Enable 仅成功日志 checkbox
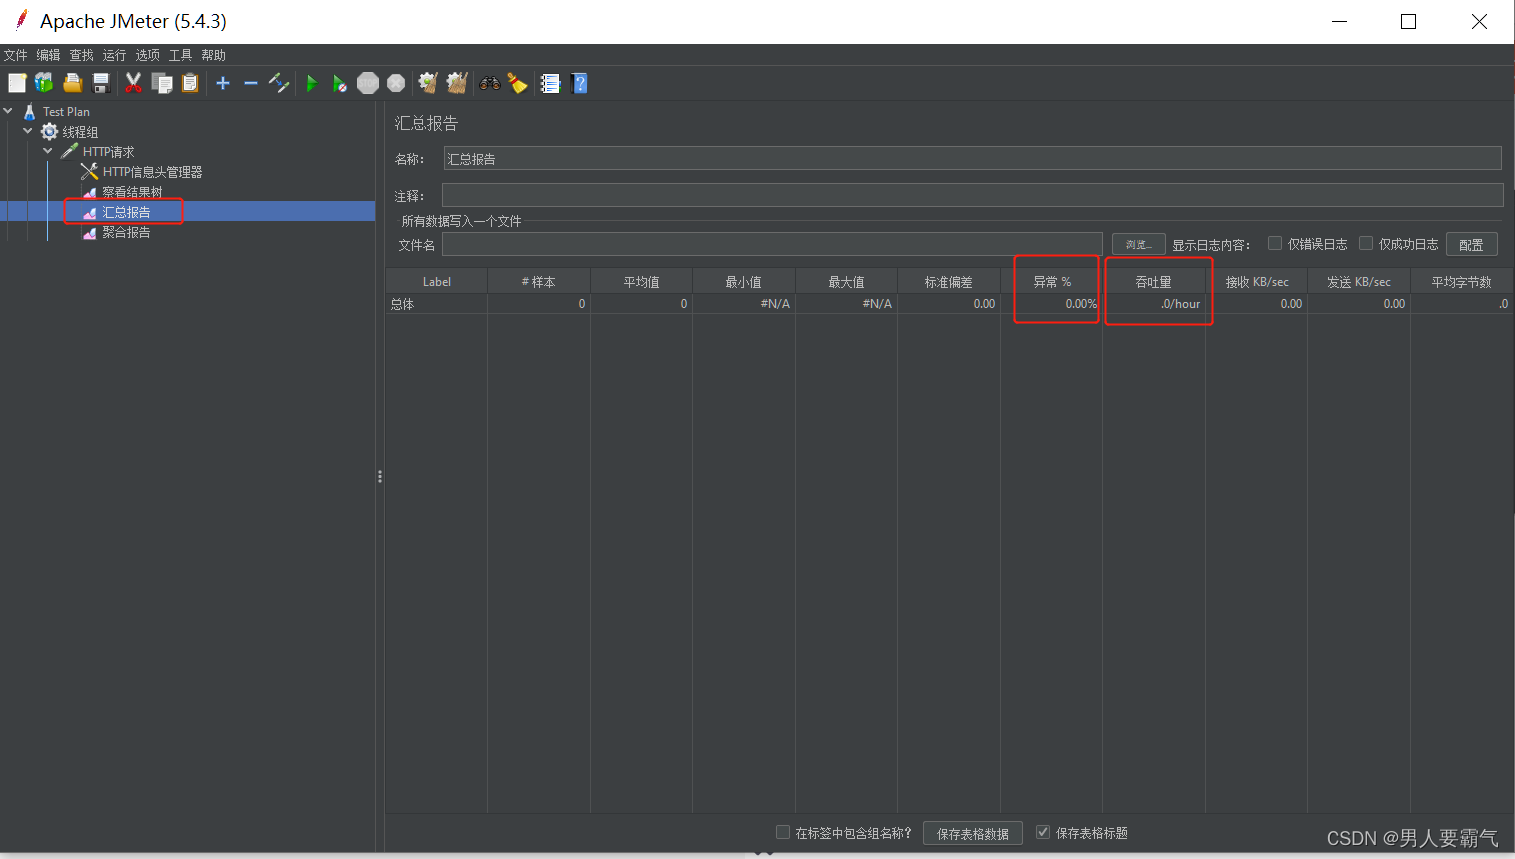 1366,243
